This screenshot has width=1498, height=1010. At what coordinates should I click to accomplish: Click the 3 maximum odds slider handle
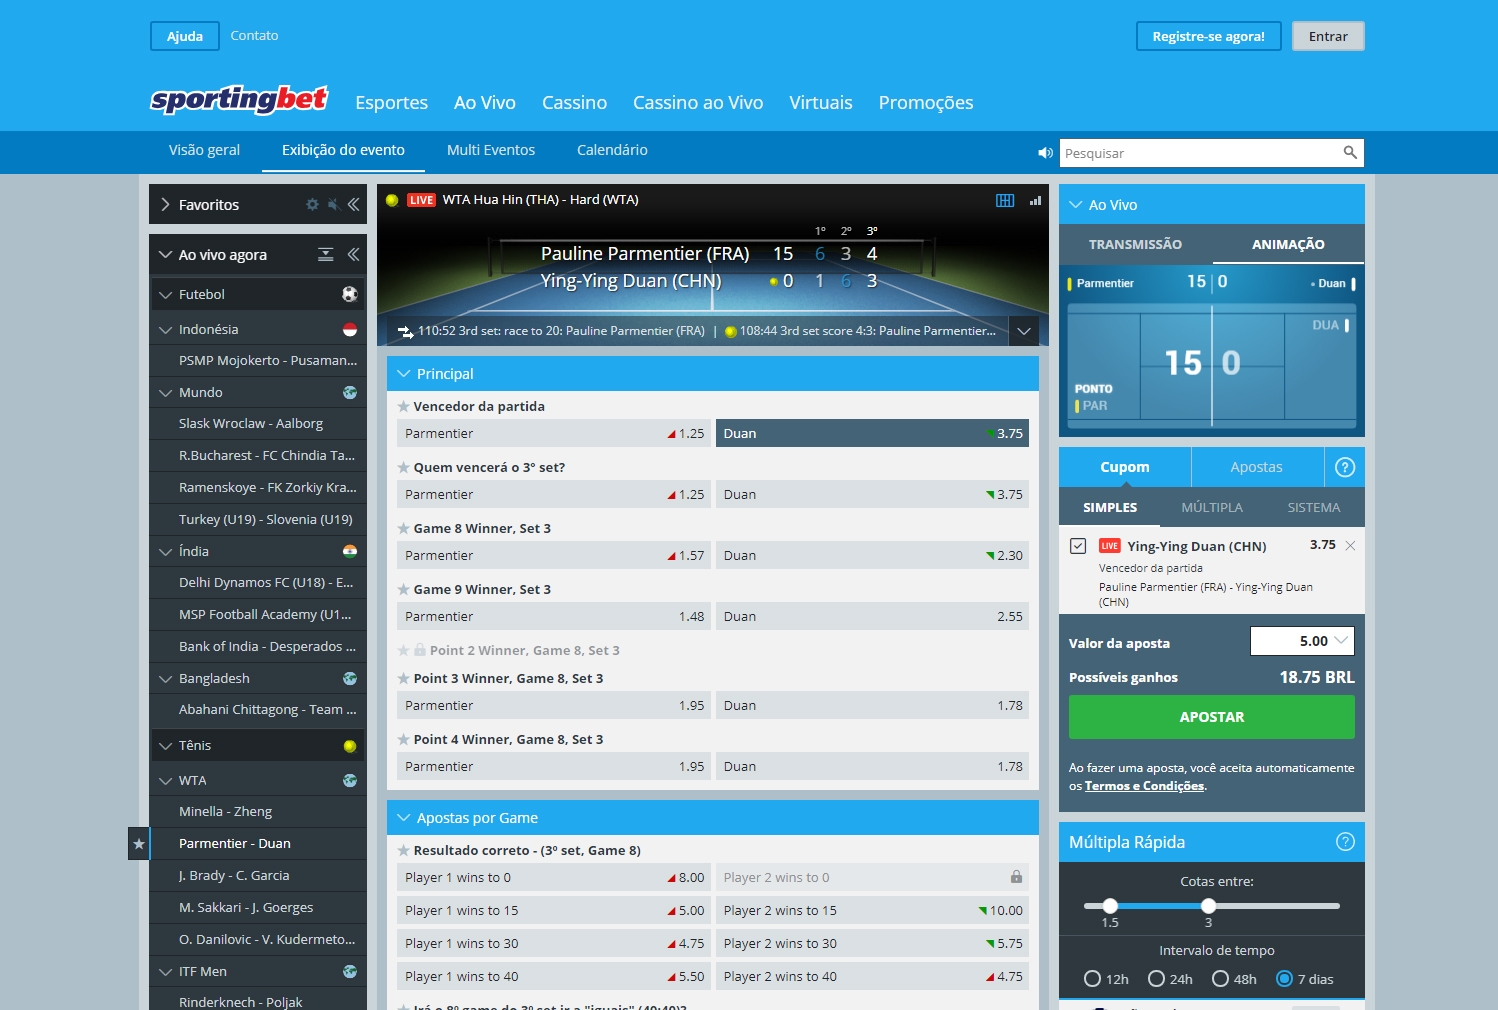click(x=1208, y=906)
